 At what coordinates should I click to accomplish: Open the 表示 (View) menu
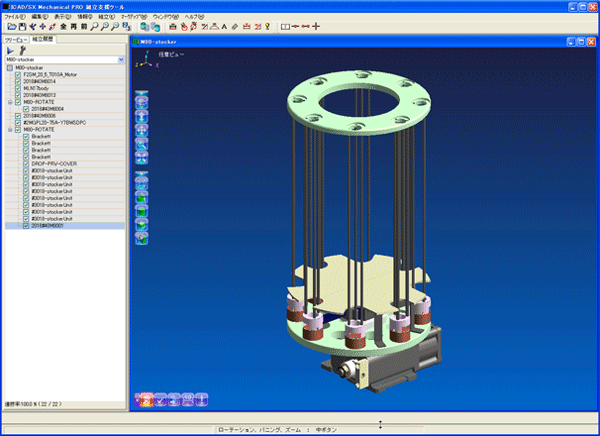click(x=63, y=16)
